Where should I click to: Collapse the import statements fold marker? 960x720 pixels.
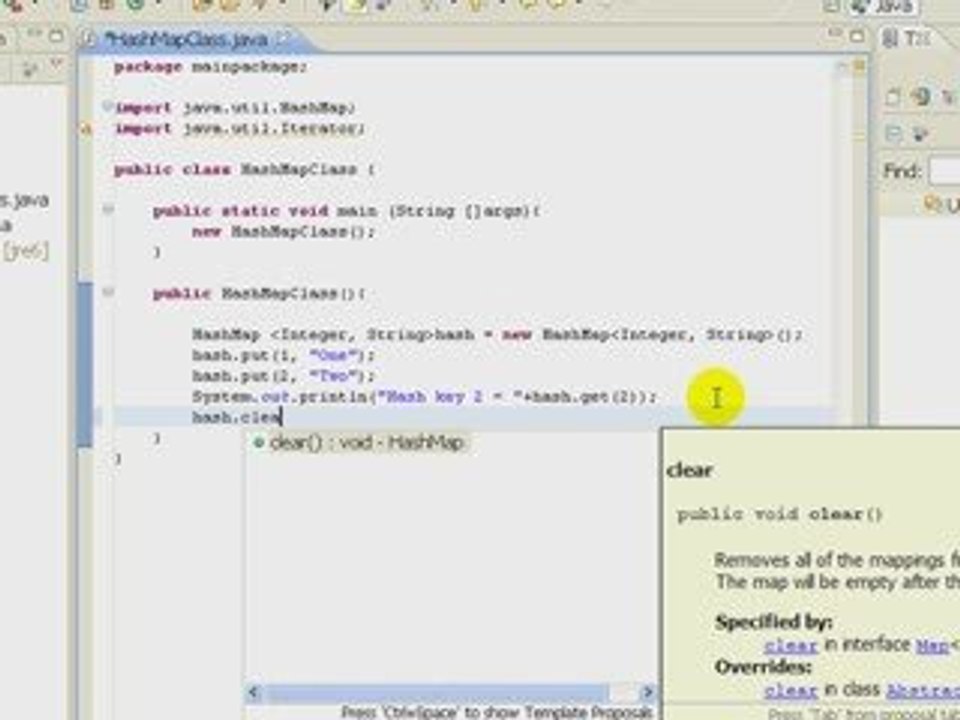tap(107, 107)
